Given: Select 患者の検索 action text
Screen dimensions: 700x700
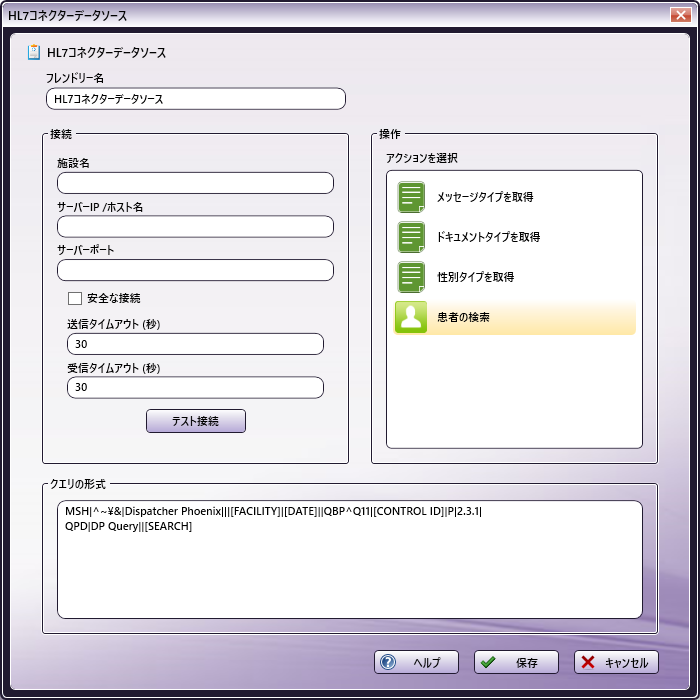Looking at the screenshot, I should point(463,317).
